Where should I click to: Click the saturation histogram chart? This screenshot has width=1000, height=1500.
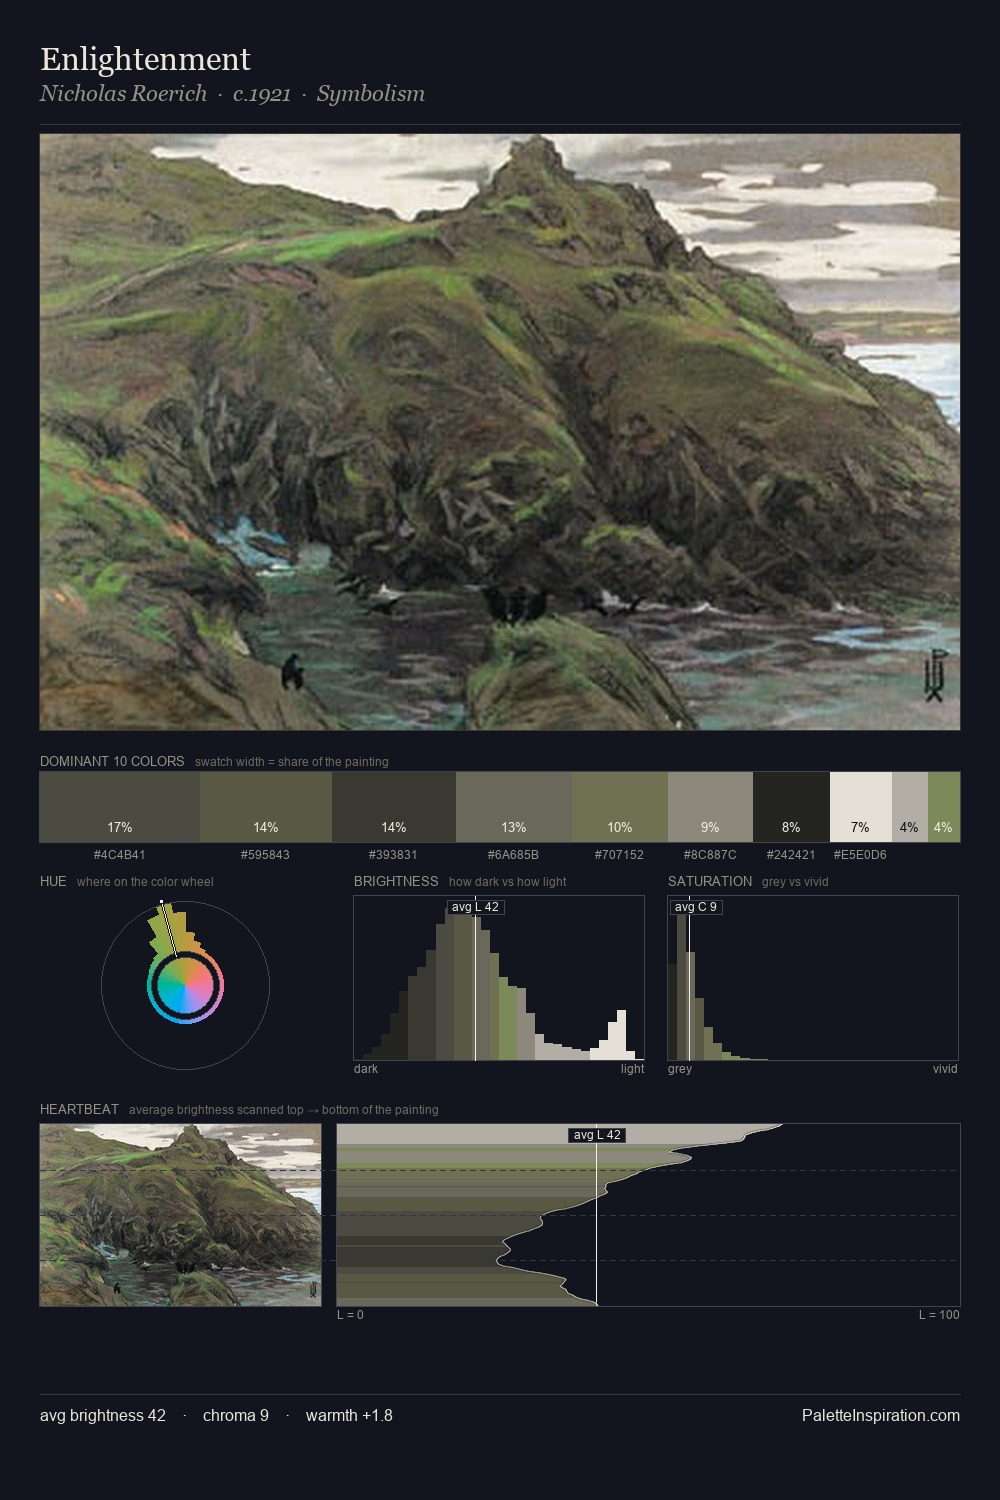click(813, 978)
